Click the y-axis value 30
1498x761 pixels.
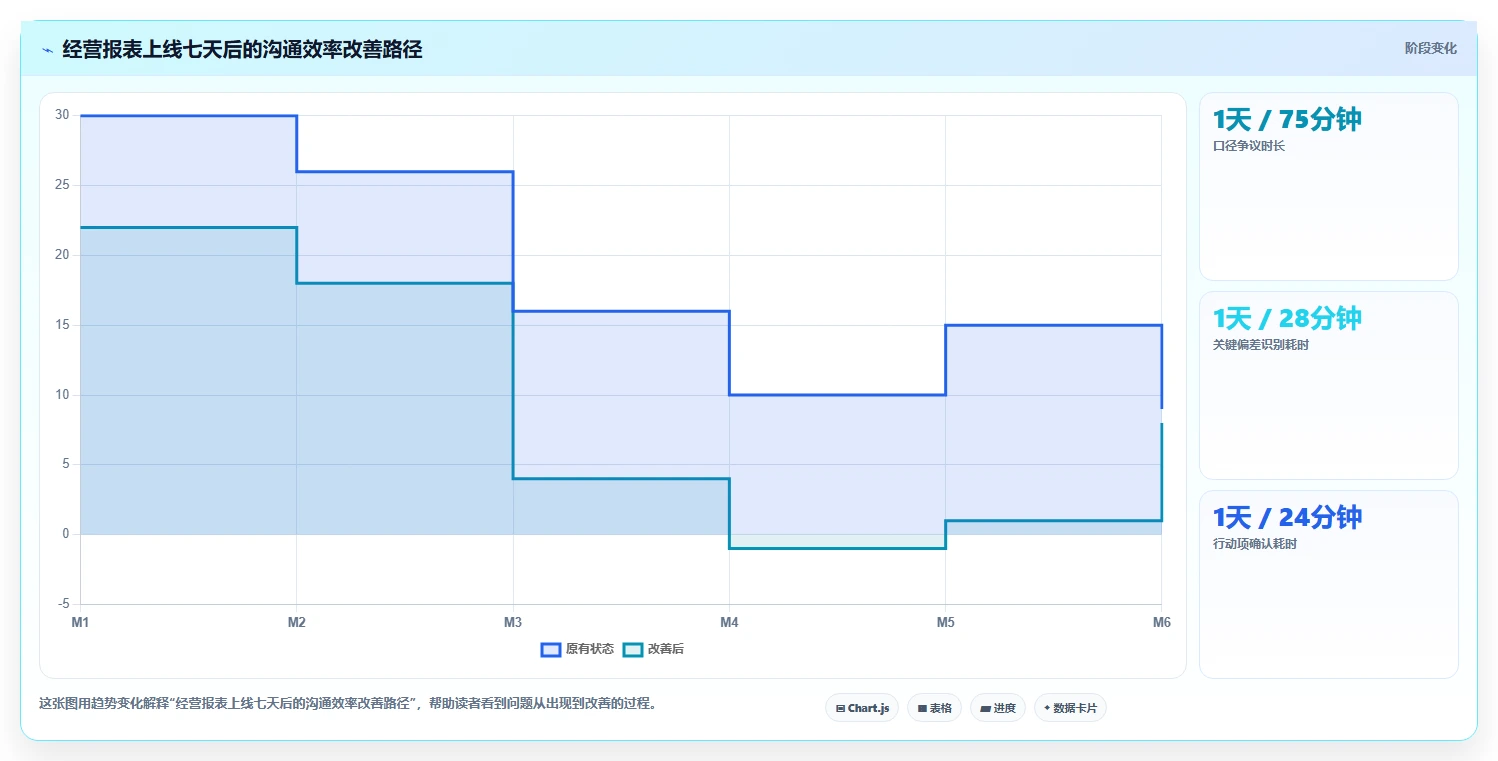point(62,115)
